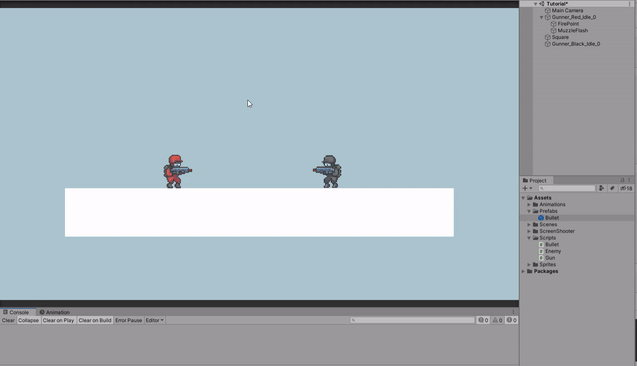
Task: Click the Project panel search field
Action: point(567,188)
